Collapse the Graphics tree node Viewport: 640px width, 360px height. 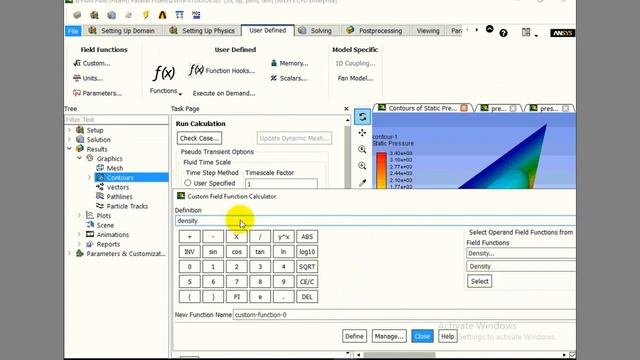tap(80, 158)
